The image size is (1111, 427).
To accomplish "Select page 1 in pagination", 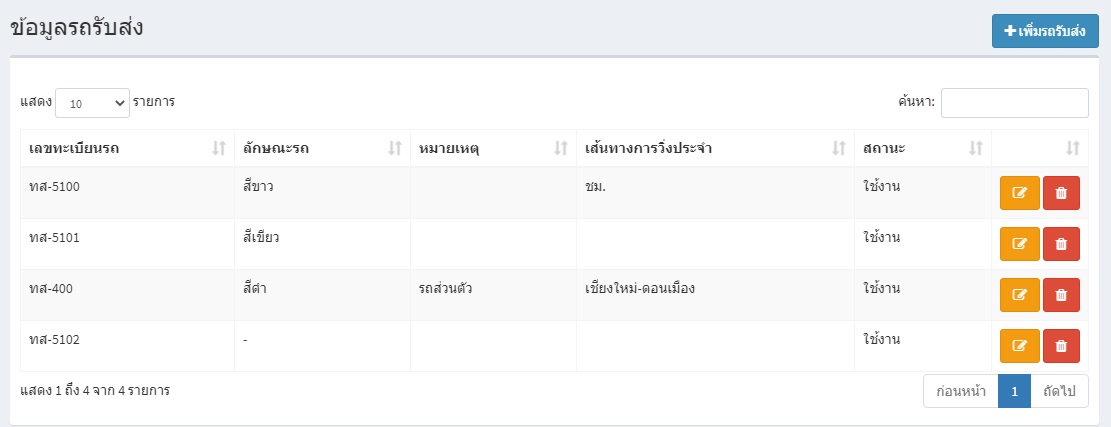I will pyautogui.click(x=1015, y=391).
